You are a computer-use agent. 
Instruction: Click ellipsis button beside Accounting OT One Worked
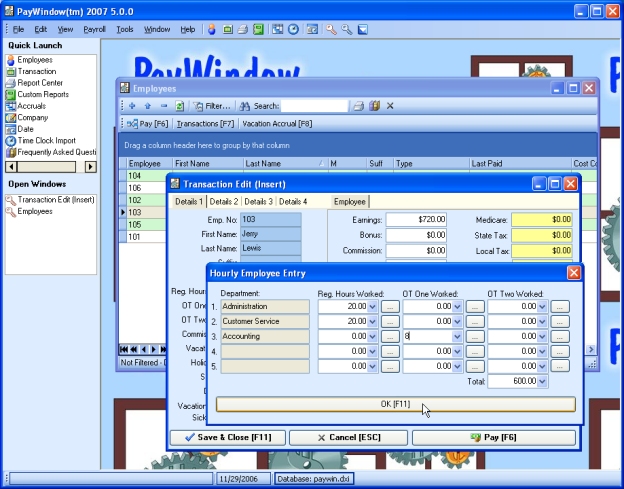coord(475,336)
